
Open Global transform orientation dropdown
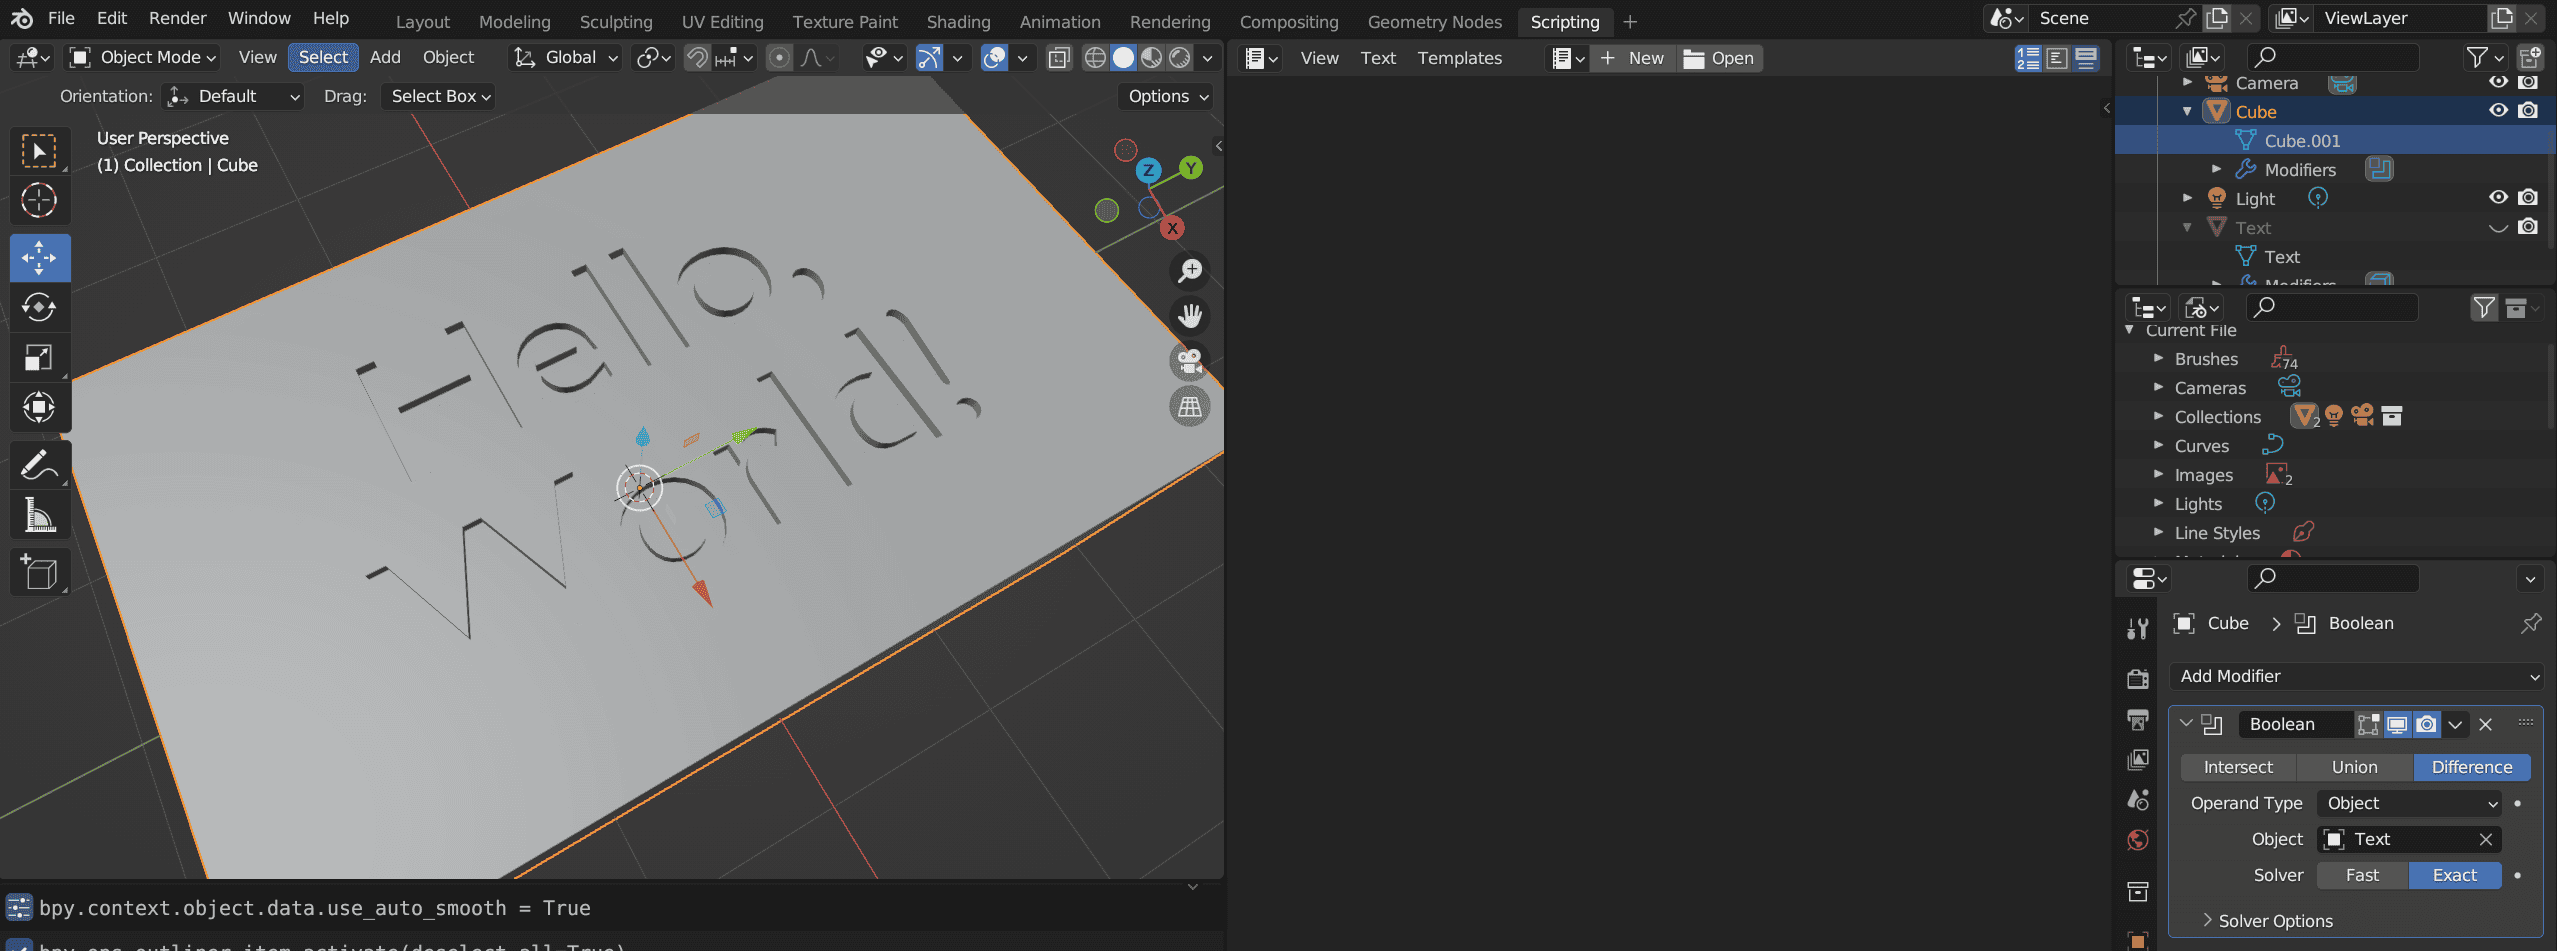click(565, 58)
